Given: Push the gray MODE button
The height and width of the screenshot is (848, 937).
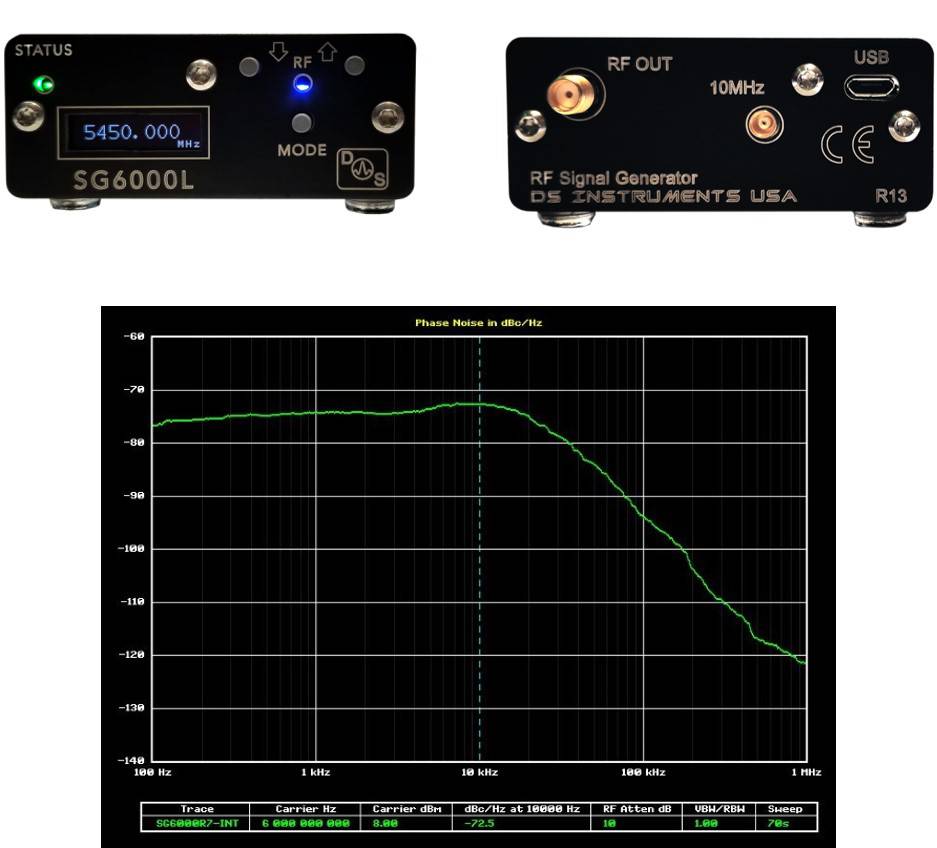Looking at the screenshot, I should (302, 123).
